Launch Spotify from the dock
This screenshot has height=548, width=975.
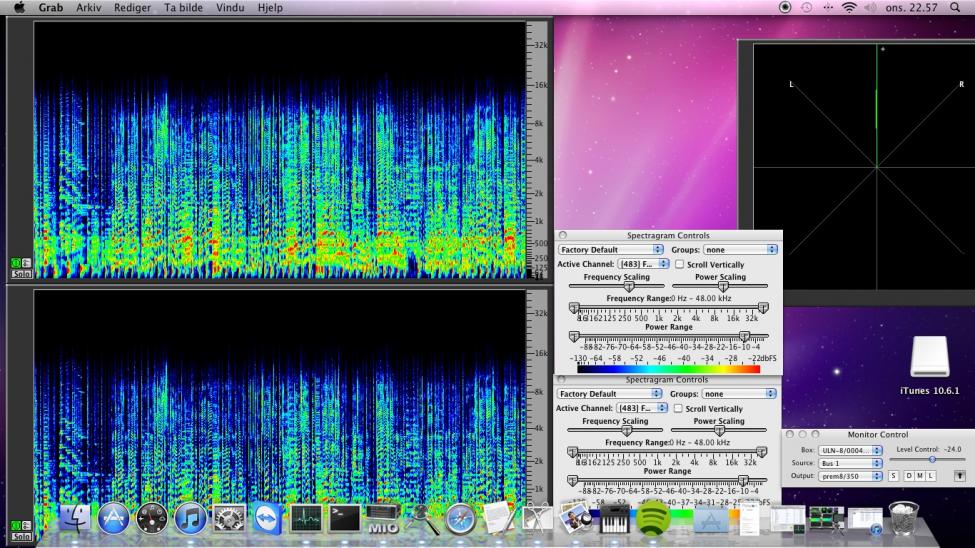click(652, 519)
